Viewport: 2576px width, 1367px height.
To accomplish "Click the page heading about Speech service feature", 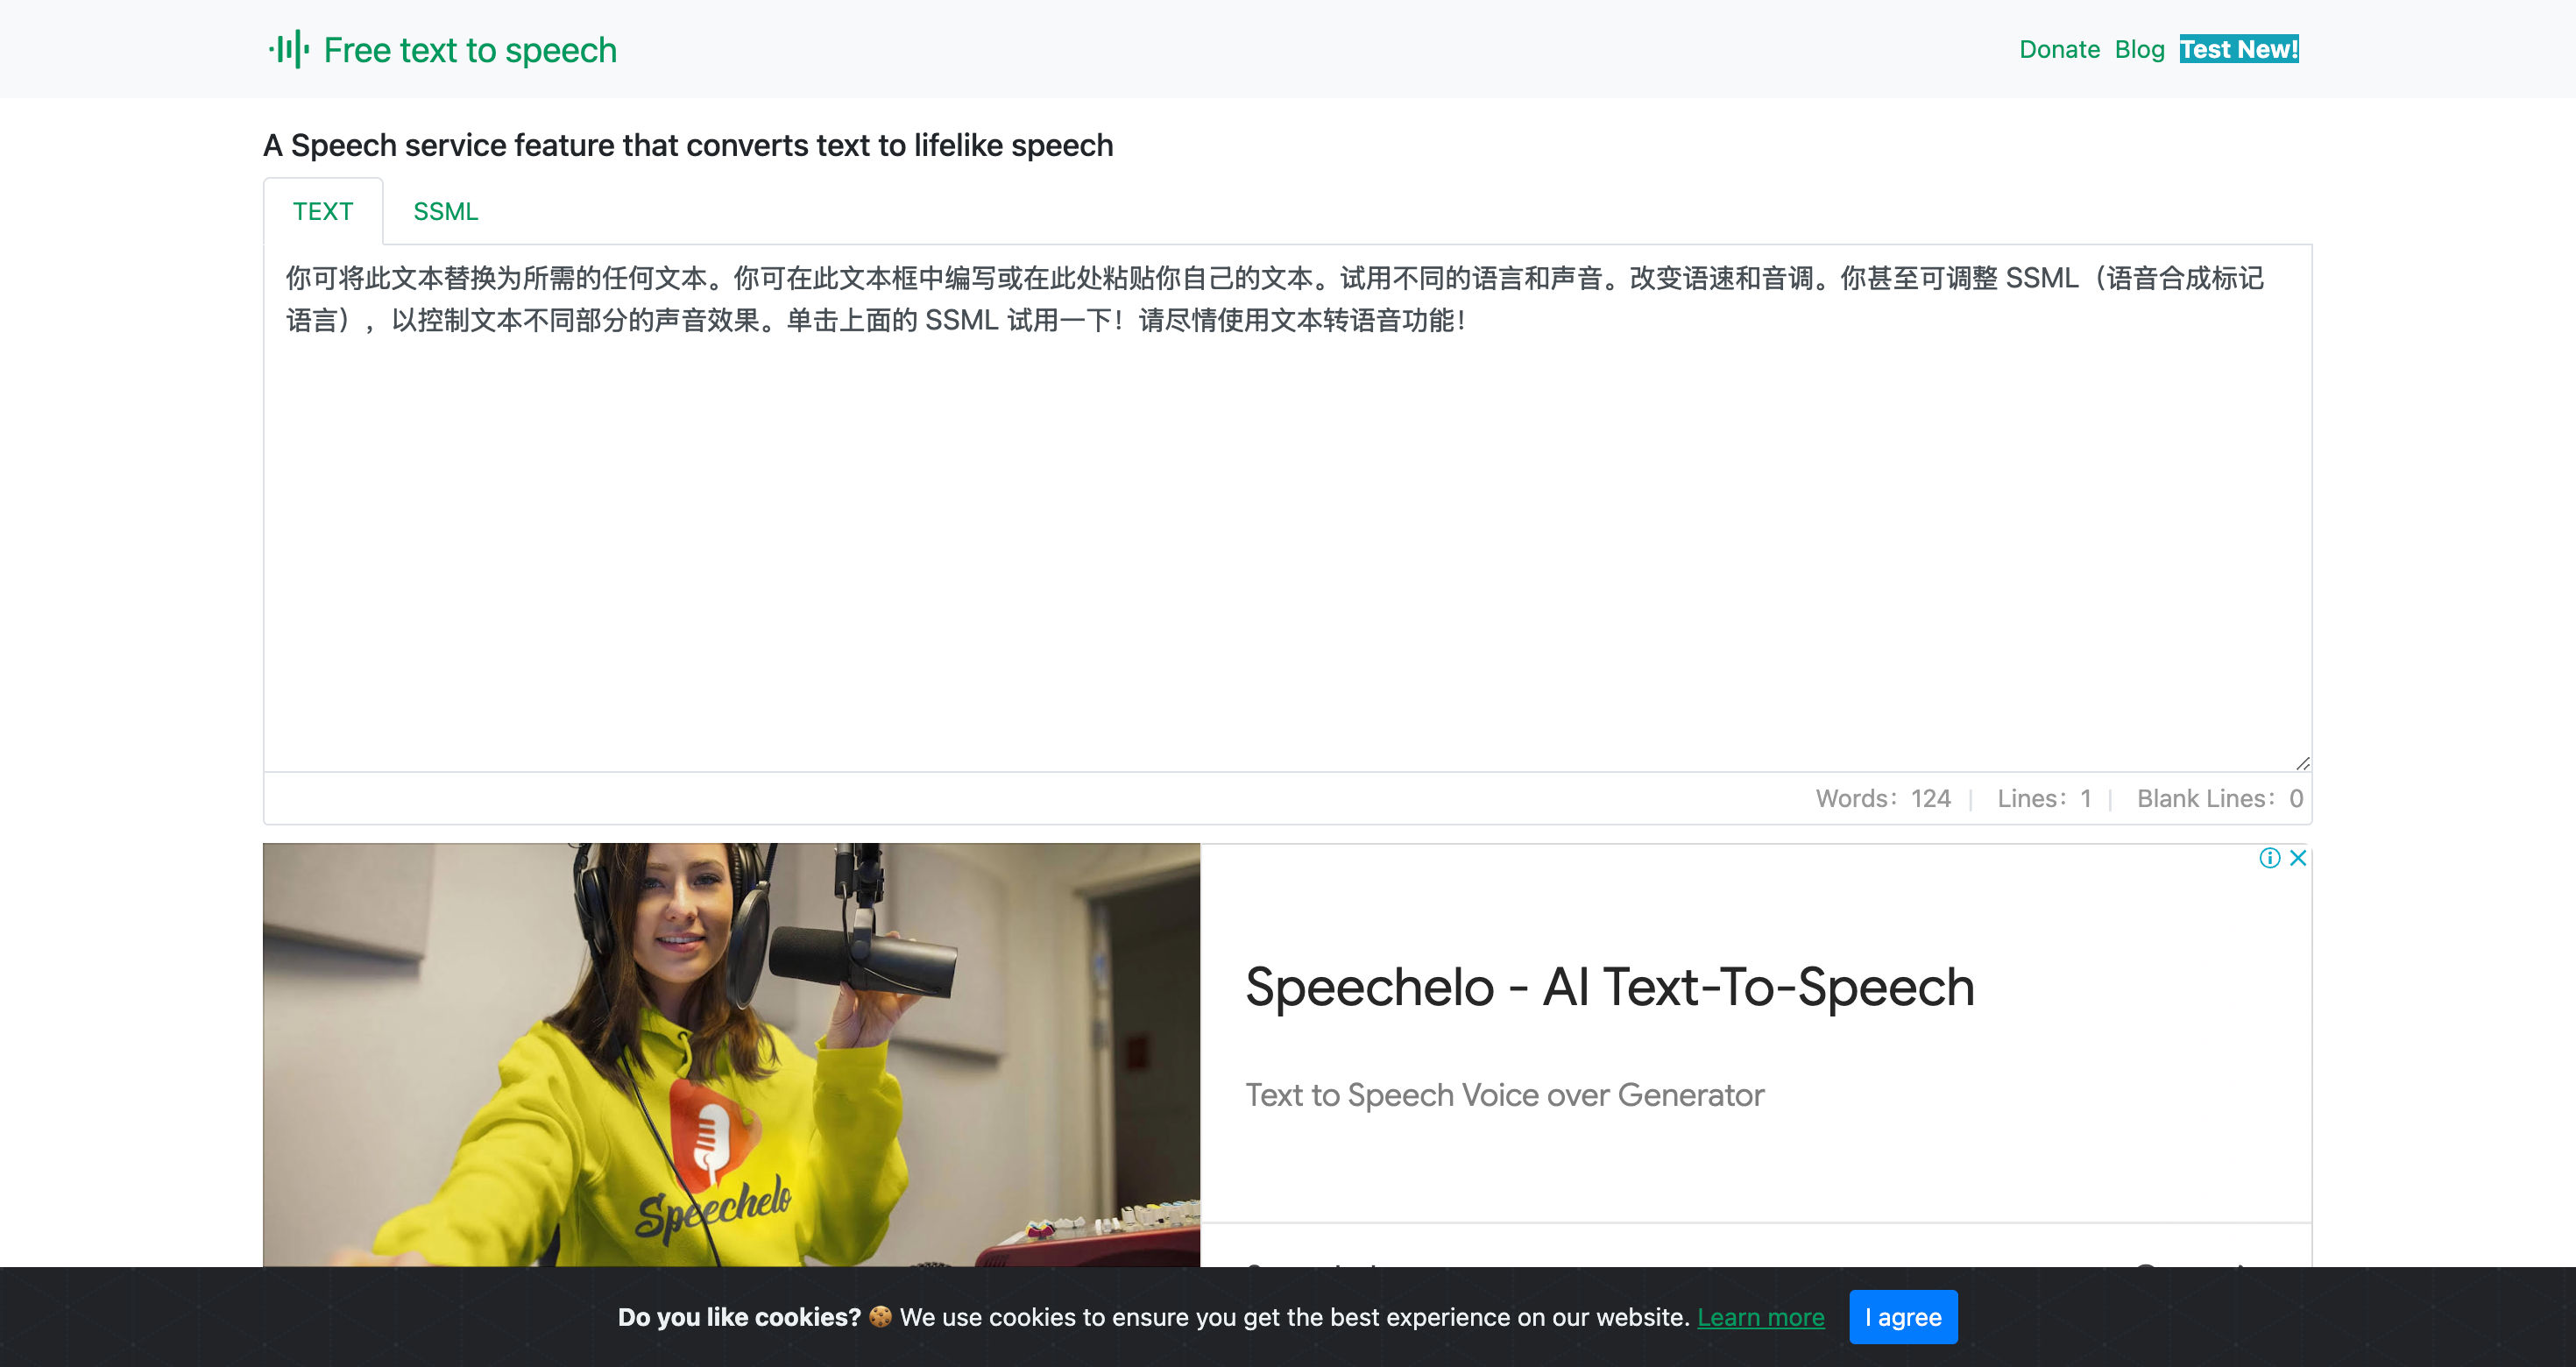I will [x=688, y=145].
